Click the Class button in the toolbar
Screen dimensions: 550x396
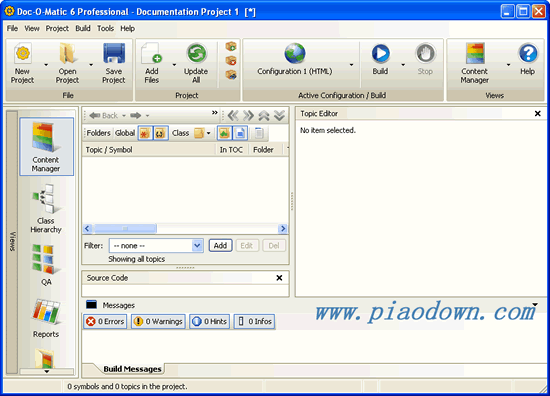point(180,133)
